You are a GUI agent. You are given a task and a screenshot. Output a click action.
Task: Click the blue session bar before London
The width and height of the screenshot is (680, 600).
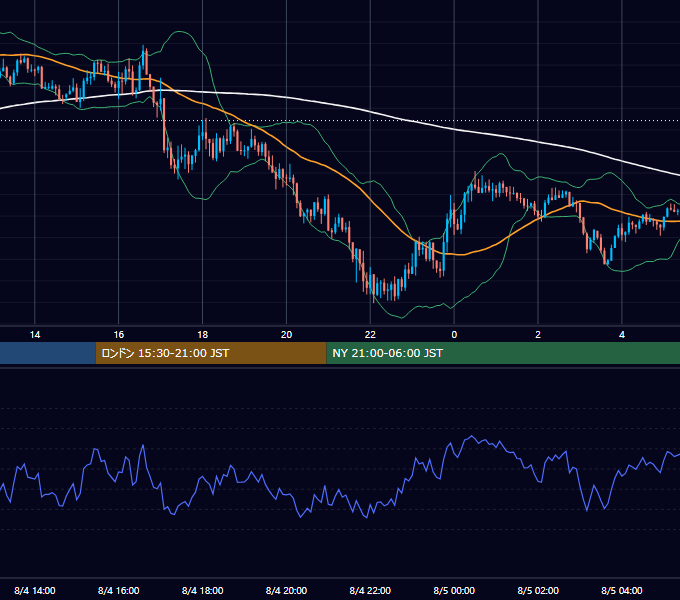tap(48, 353)
